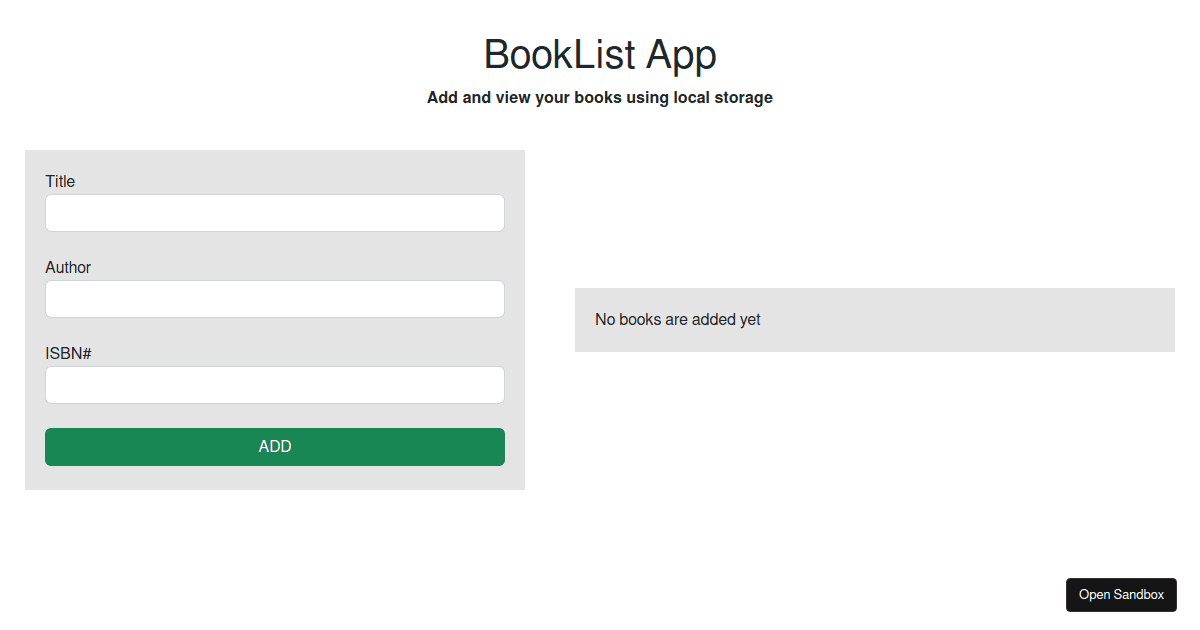This screenshot has height=630, width=1200.
Task: Click the Title input field
Action: [275, 213]
